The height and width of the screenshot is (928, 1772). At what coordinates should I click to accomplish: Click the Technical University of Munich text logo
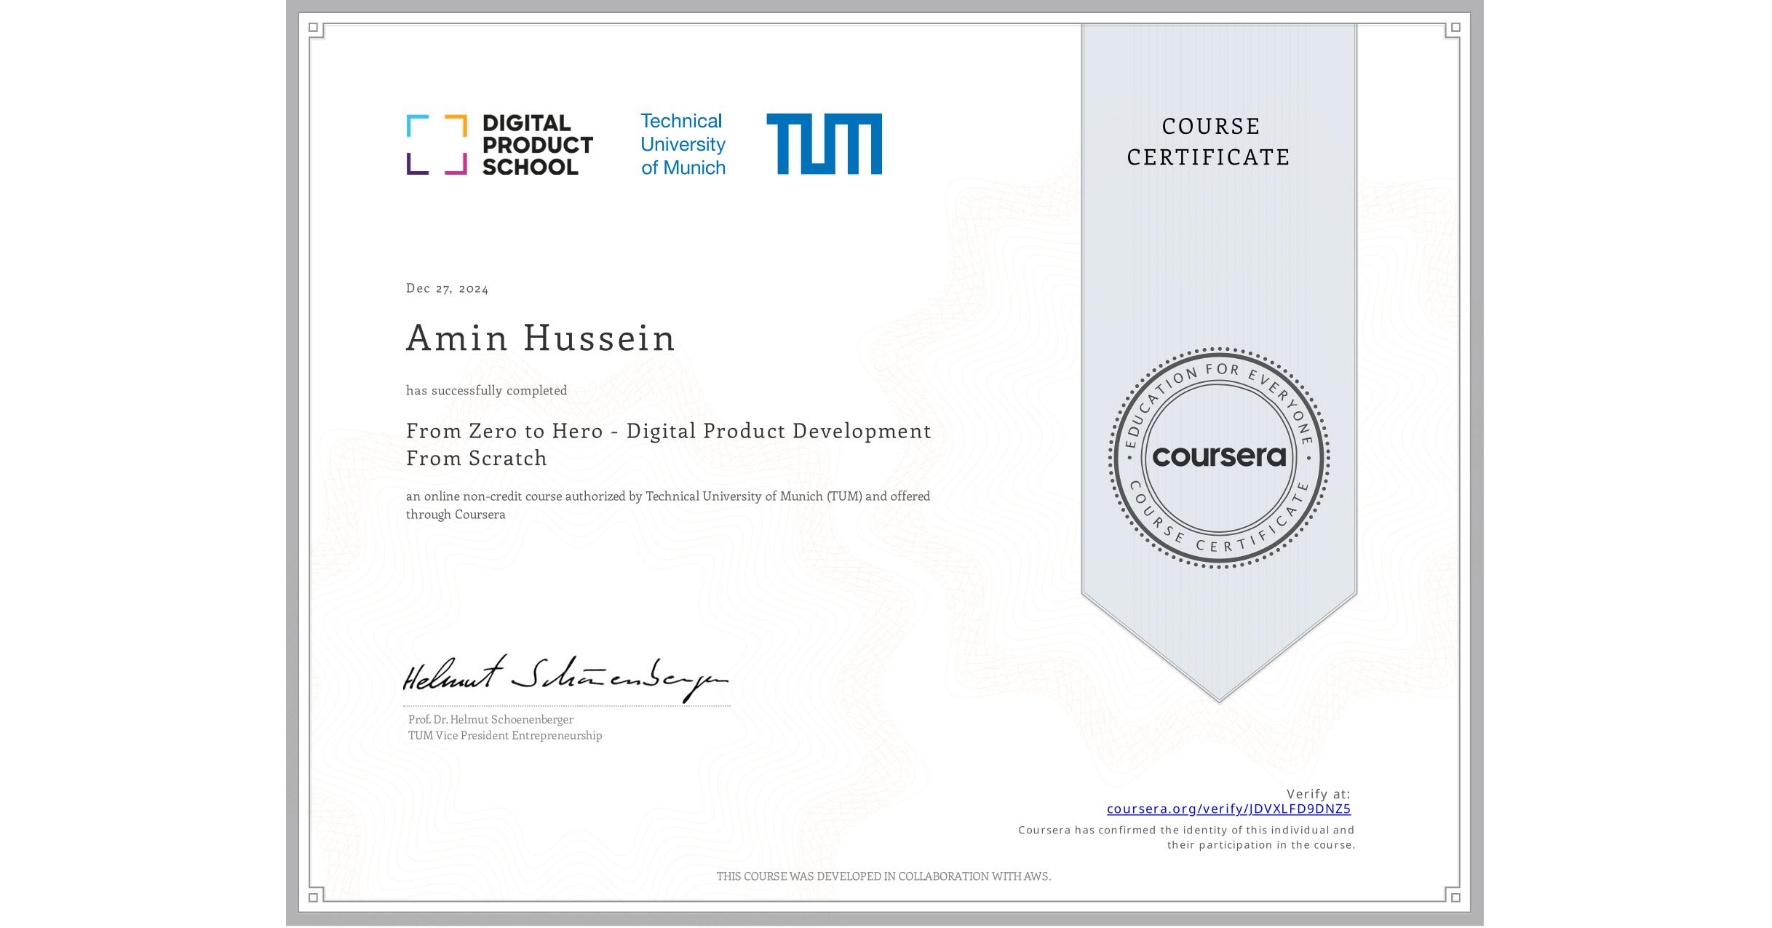681,143
